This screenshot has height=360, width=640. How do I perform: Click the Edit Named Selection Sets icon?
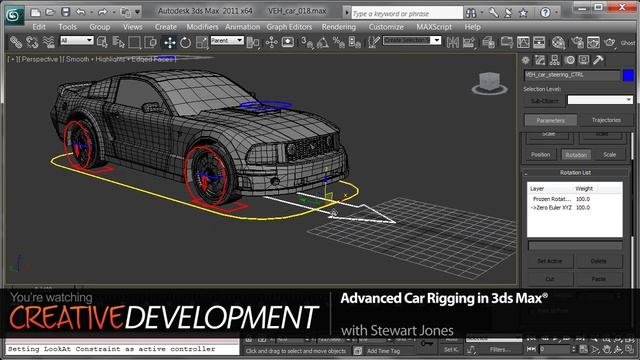coord(373,42)
